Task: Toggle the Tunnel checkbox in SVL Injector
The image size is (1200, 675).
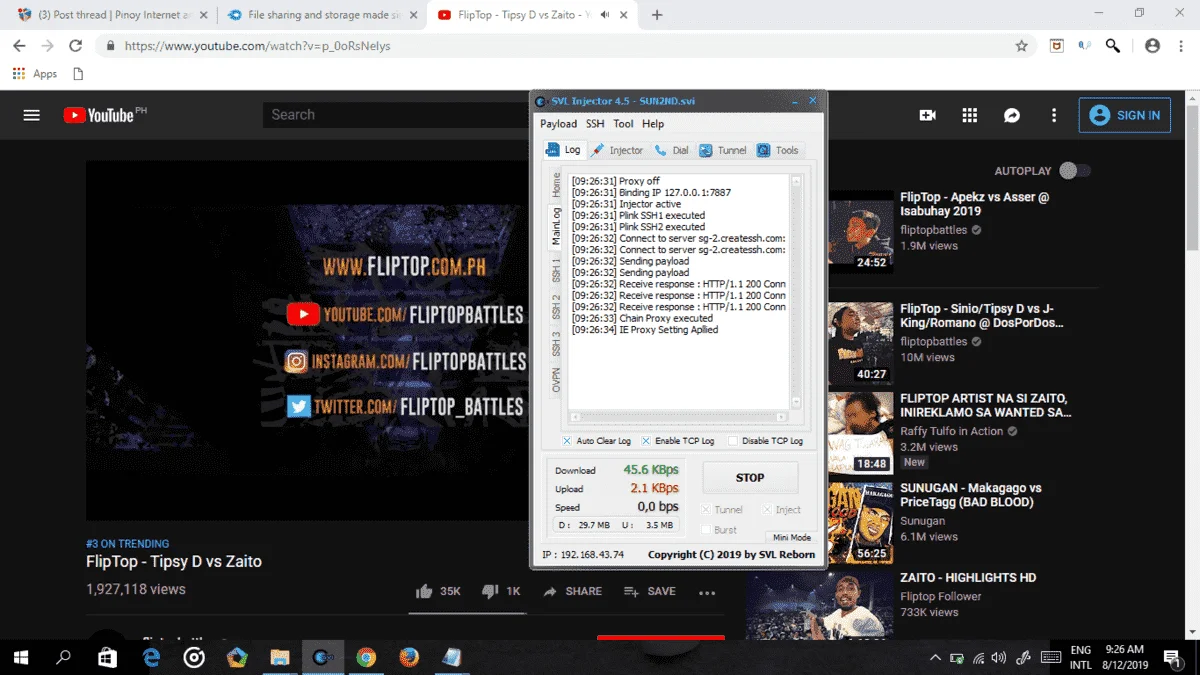Action: point(722,510)
